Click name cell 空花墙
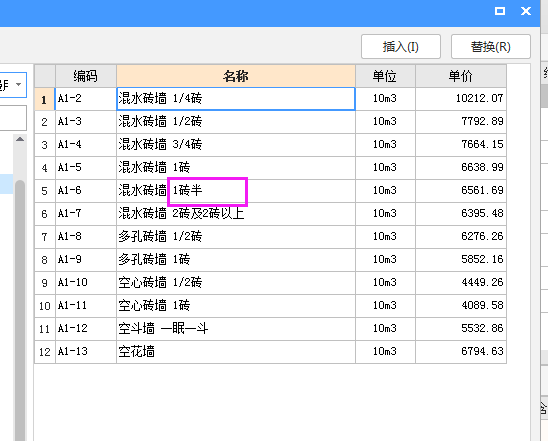Viewport: 548px width, 441px height. [x=236, y=352]
